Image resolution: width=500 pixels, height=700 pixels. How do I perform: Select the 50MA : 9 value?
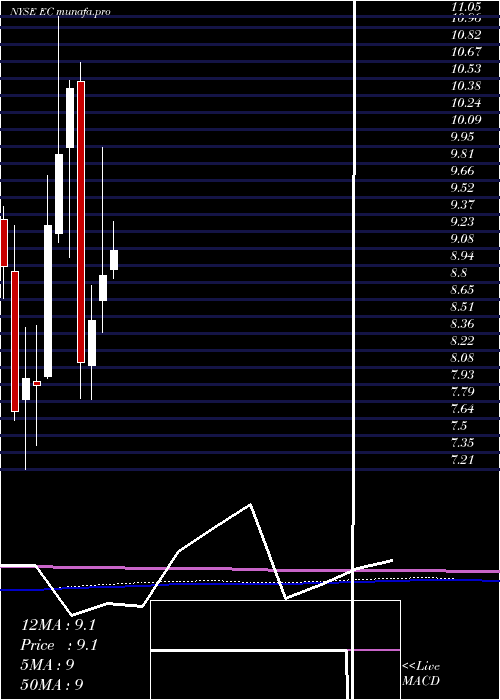(52, 684)
